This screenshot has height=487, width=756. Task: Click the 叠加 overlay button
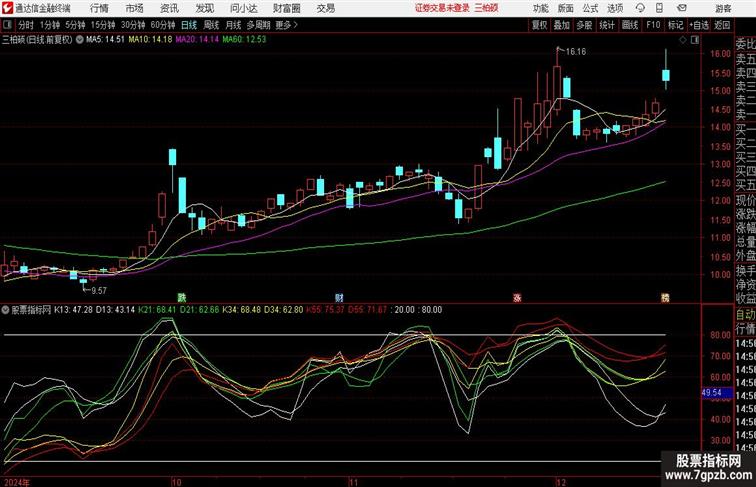562,25
